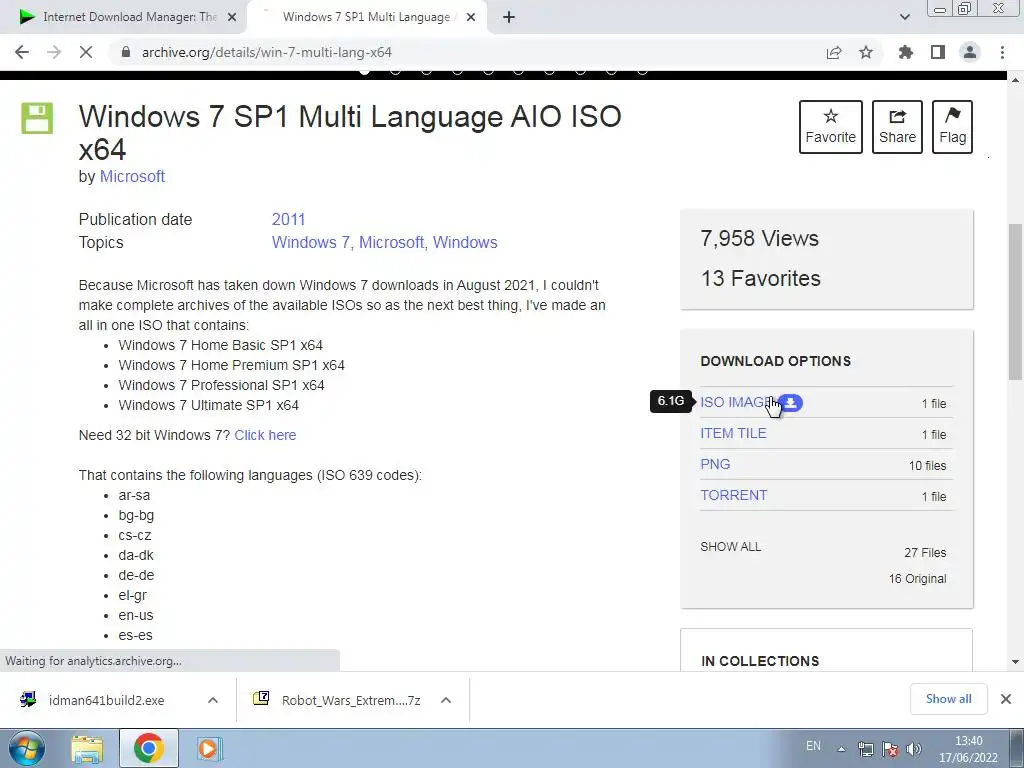1024x768 pixels.
Task: Open a new tab with the plus icon
Action: (509, 17)
